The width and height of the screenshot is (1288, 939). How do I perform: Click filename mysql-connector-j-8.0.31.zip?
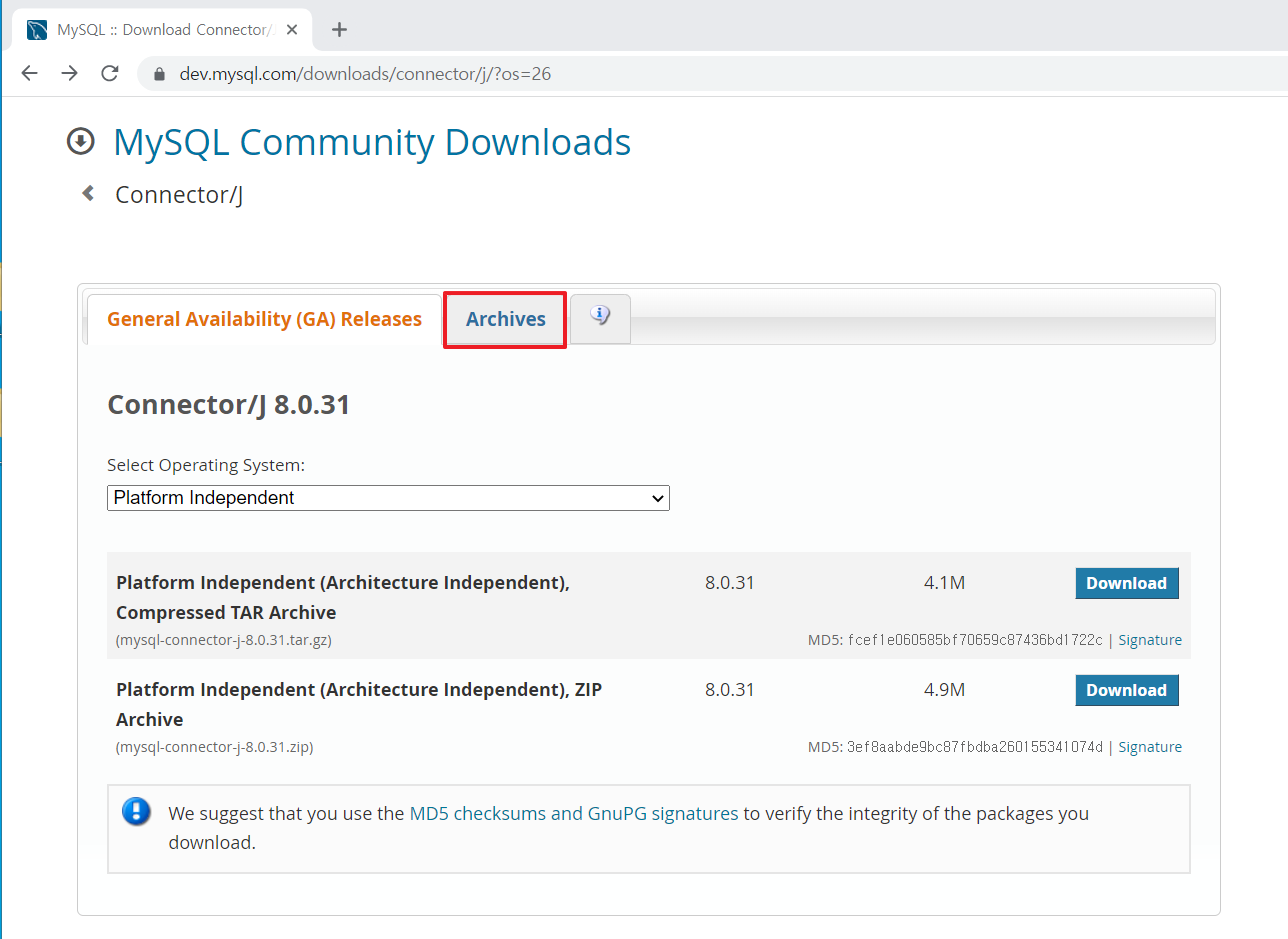pyautogui.click(x=214, y=747)
